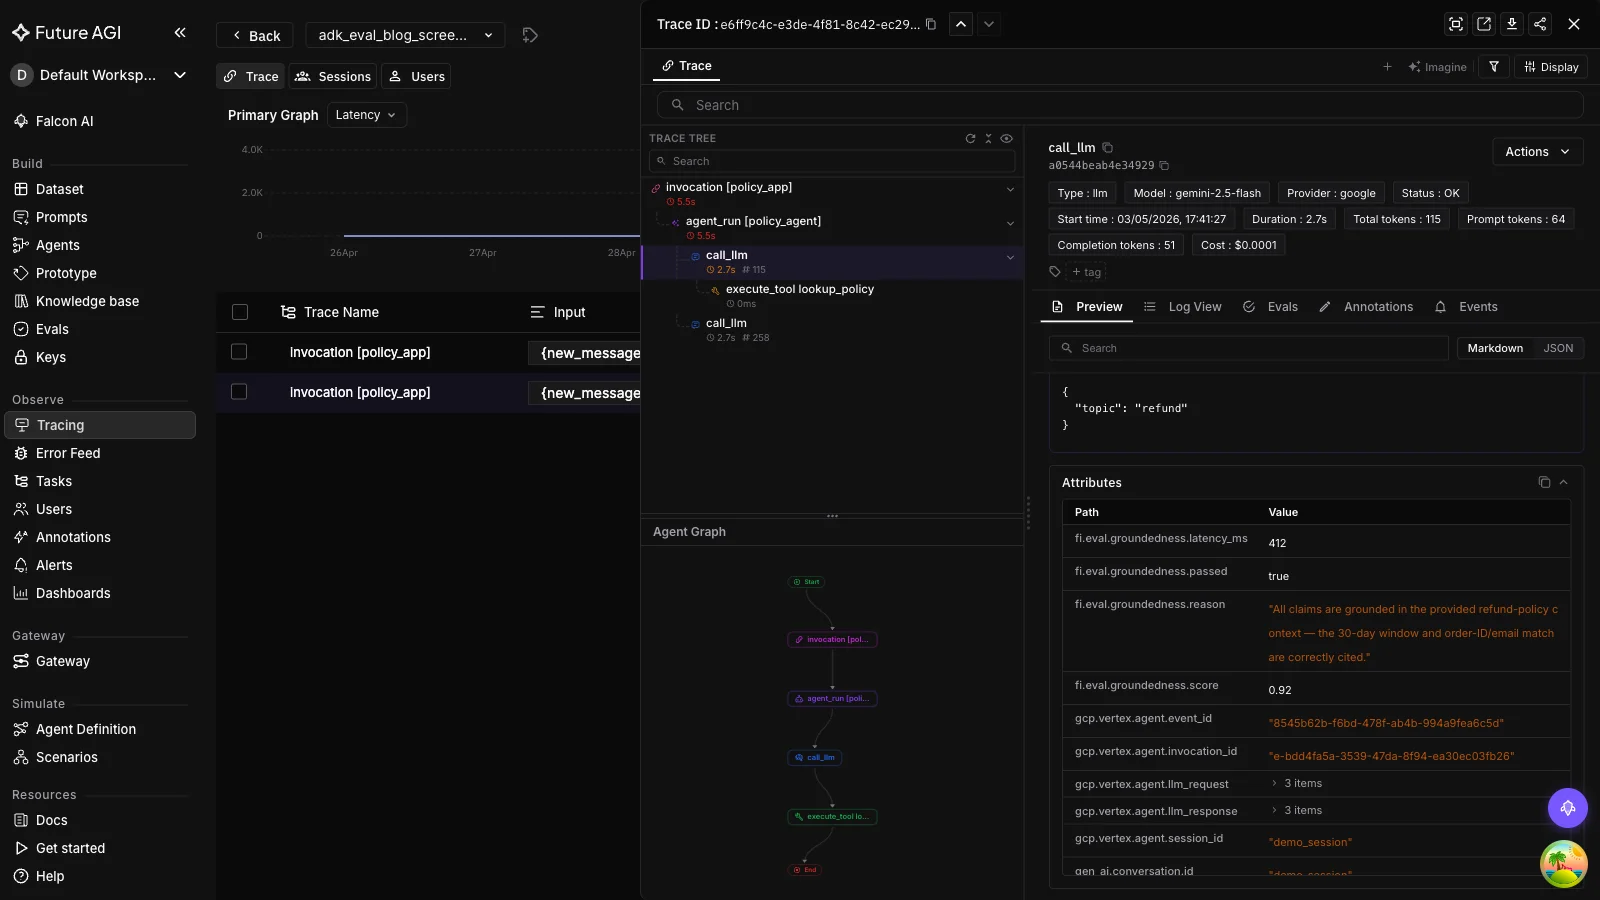Click the execute_tool node in the Agent Graph

tap(832, 817)
